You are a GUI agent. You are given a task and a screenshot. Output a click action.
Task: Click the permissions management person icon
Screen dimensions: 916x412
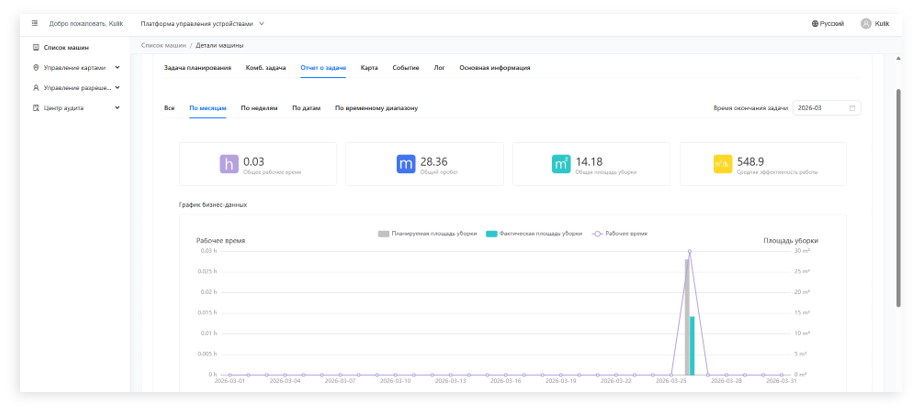pyautogui.click(x=36, y=88)
